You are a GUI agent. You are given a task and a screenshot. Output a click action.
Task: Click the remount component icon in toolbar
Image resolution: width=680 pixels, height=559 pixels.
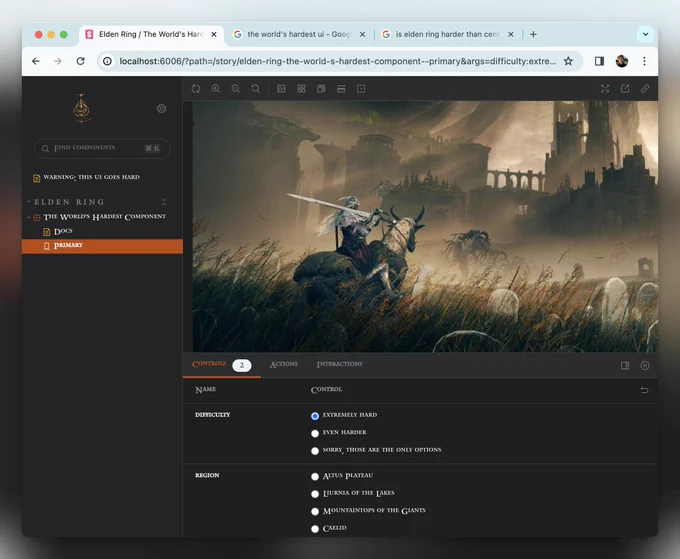point(196,89)
